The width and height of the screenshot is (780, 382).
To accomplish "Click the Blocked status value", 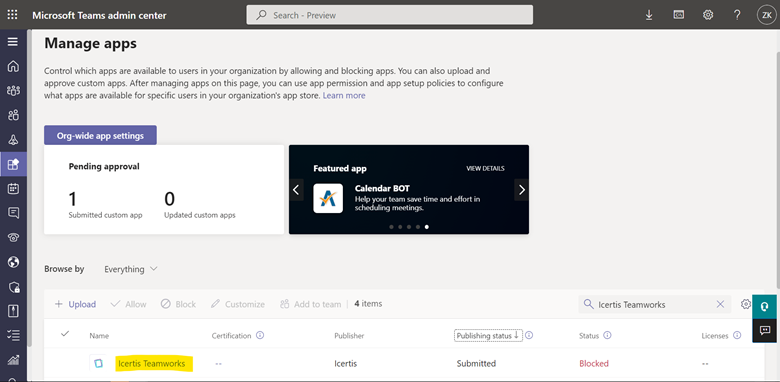I will [x=594, y=364].
